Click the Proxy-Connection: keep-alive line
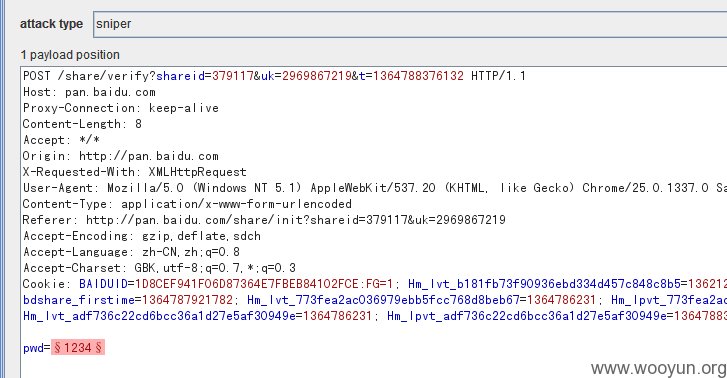 coord(121,108)
